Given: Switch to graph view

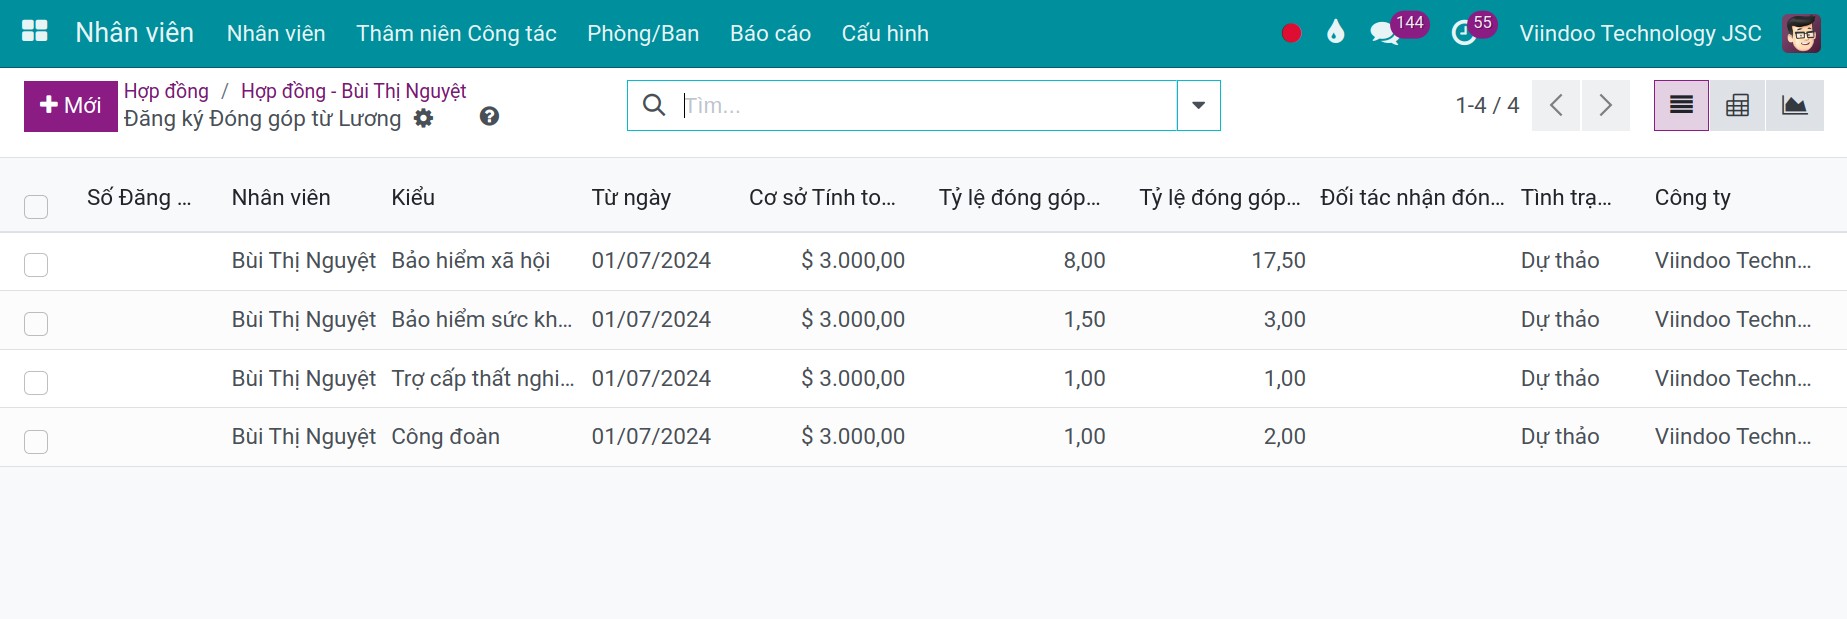Looking at the screenshot, I should (x=1795, y=105).
